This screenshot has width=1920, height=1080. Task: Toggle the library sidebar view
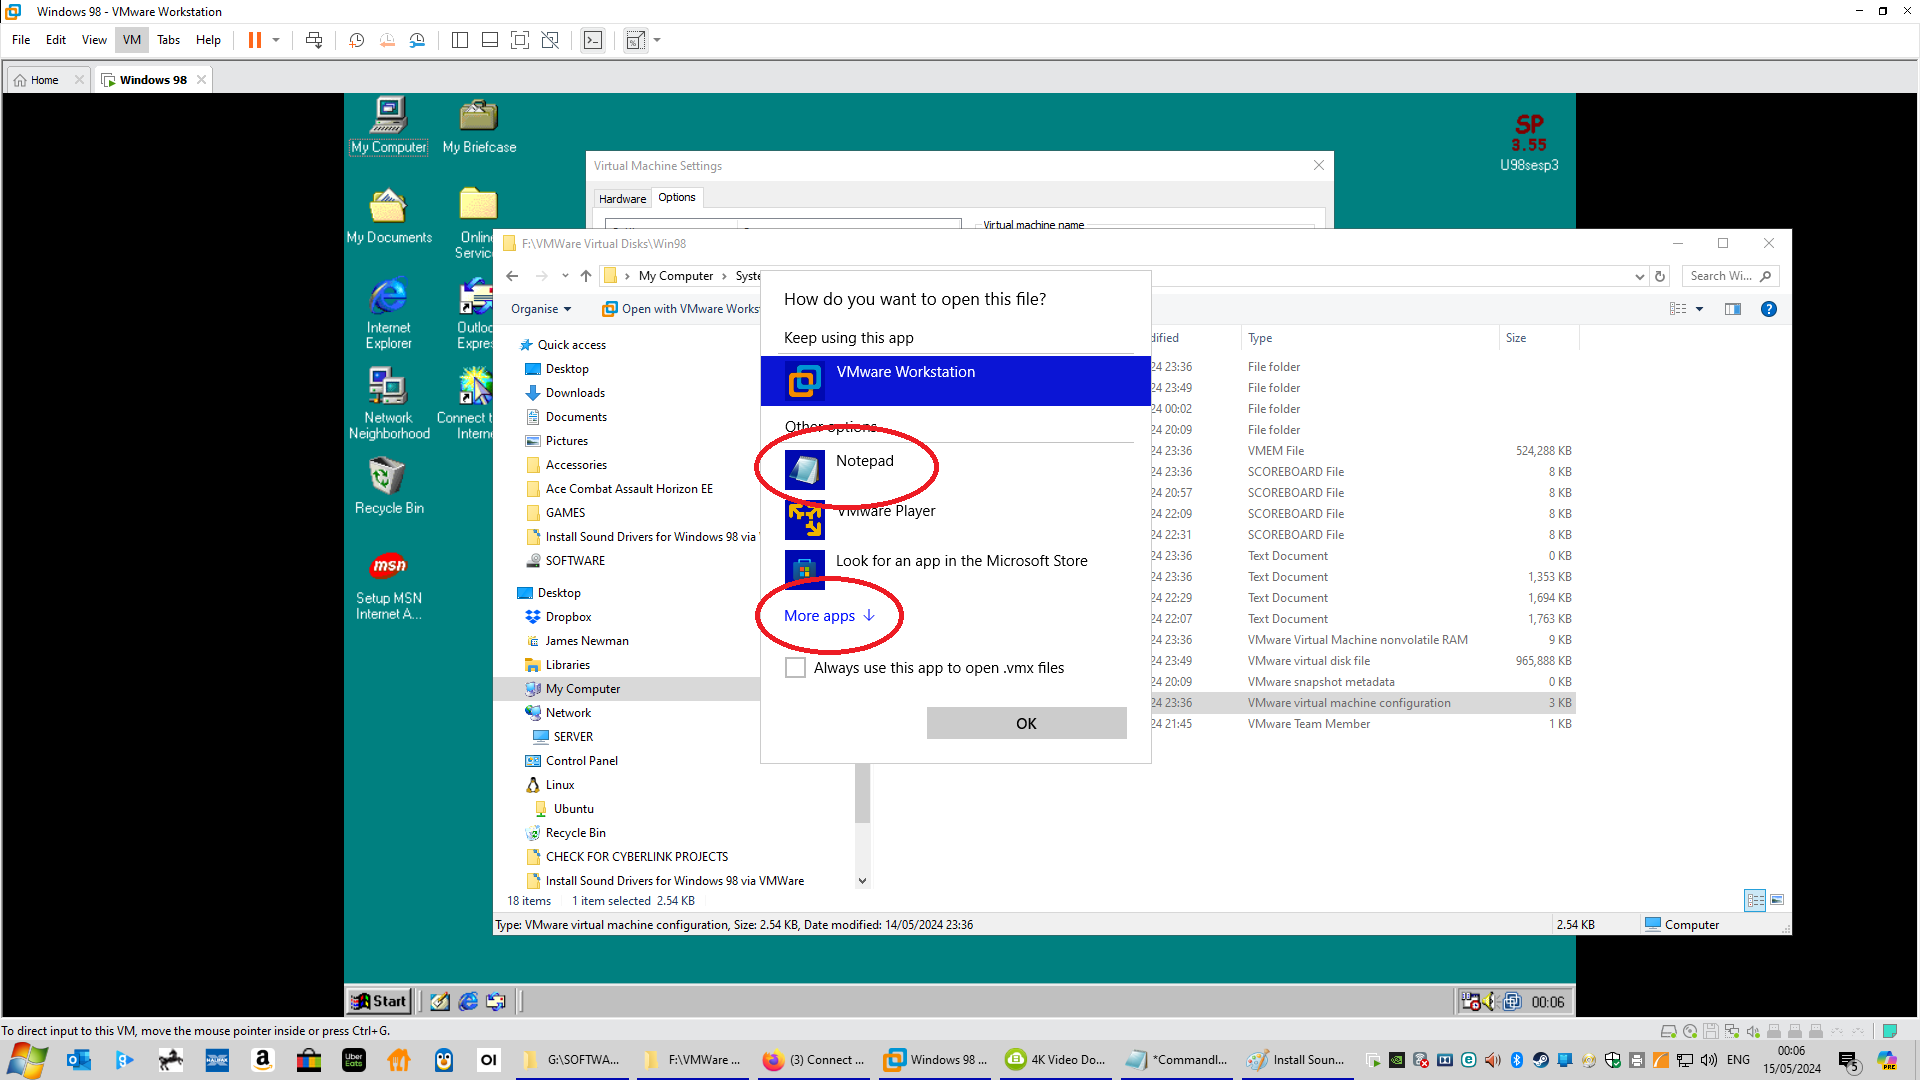pyautogui.click(x=460, y=40)
